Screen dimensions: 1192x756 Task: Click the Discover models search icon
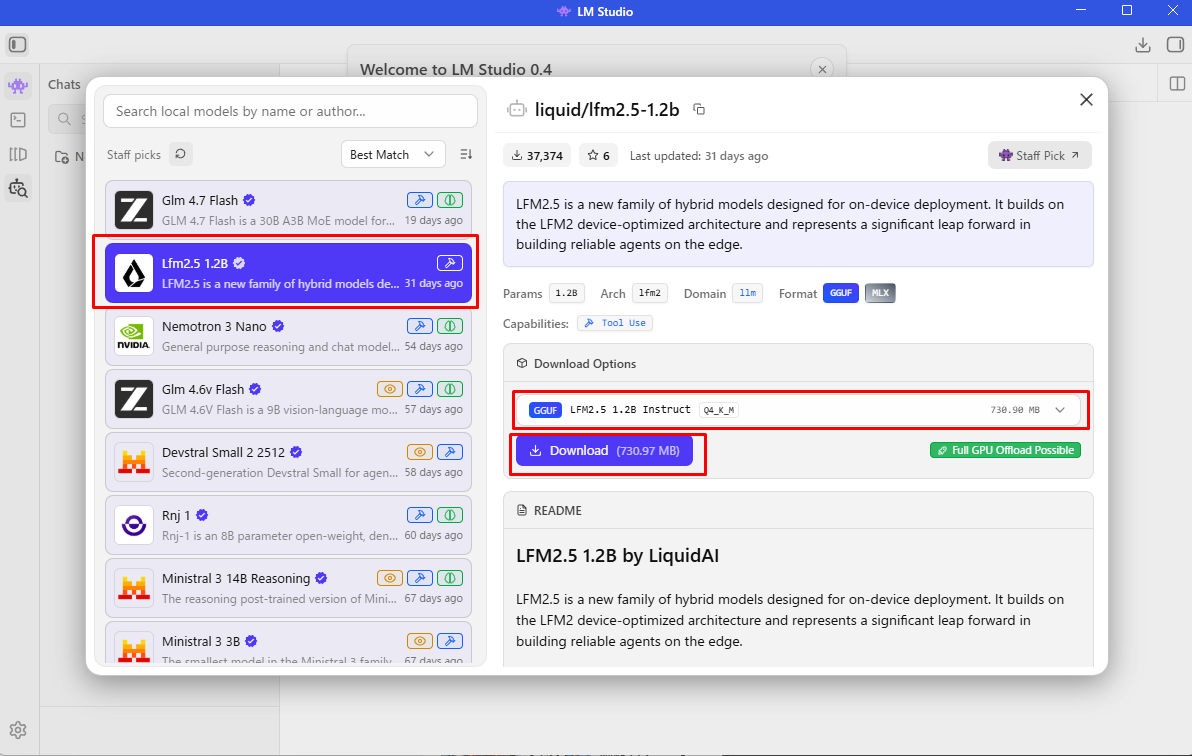coord(18,187)
